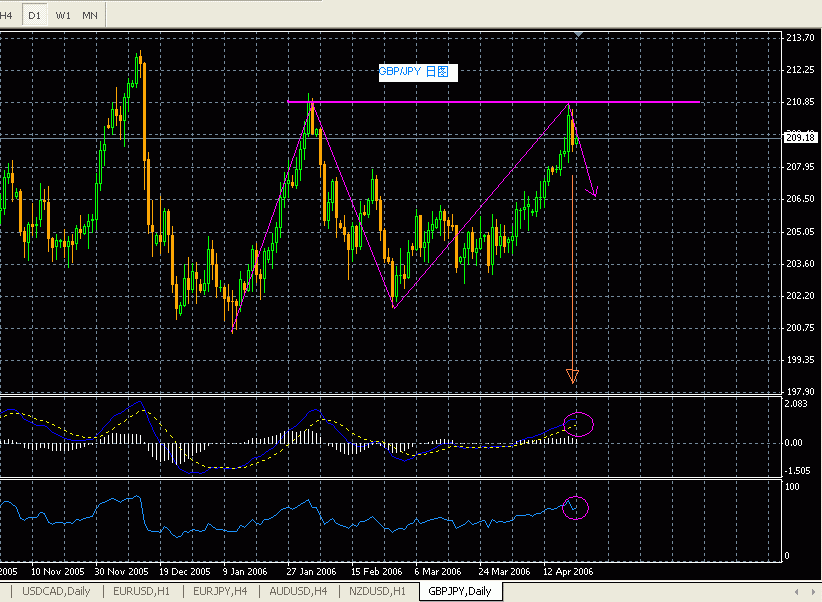Click the magenta ellipse on the MACD panel
Screen dimensions: 822x602
[x=578, y=424]
